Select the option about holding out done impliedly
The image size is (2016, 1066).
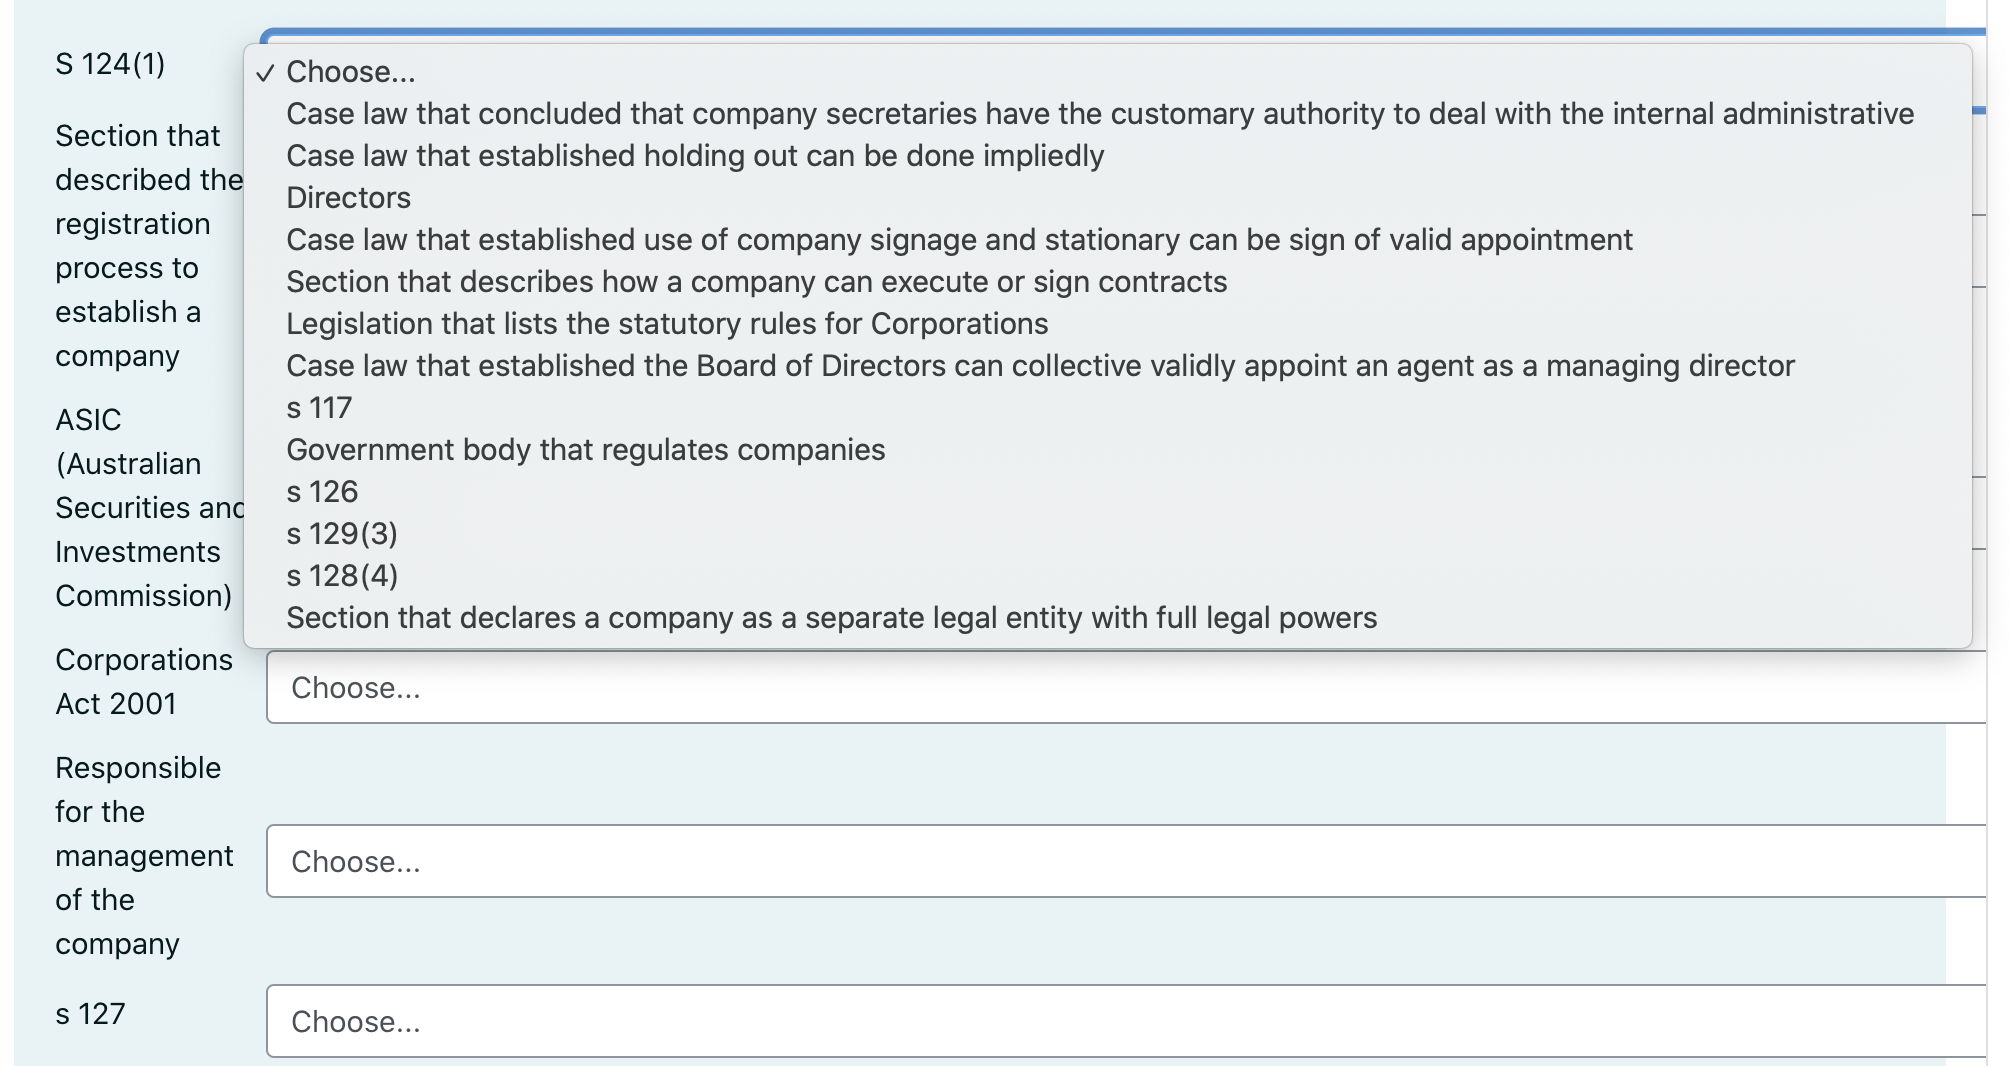[x=696, y=156]
